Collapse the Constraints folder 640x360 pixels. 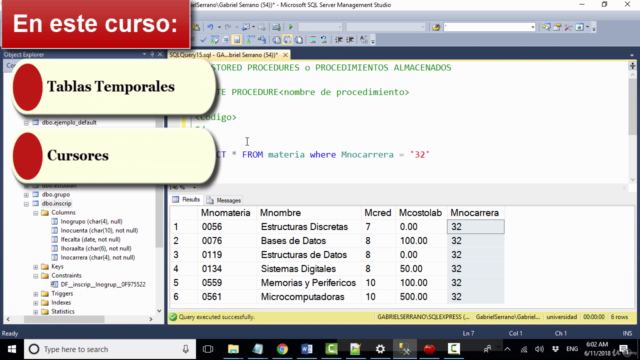click(x=36, y=276)
